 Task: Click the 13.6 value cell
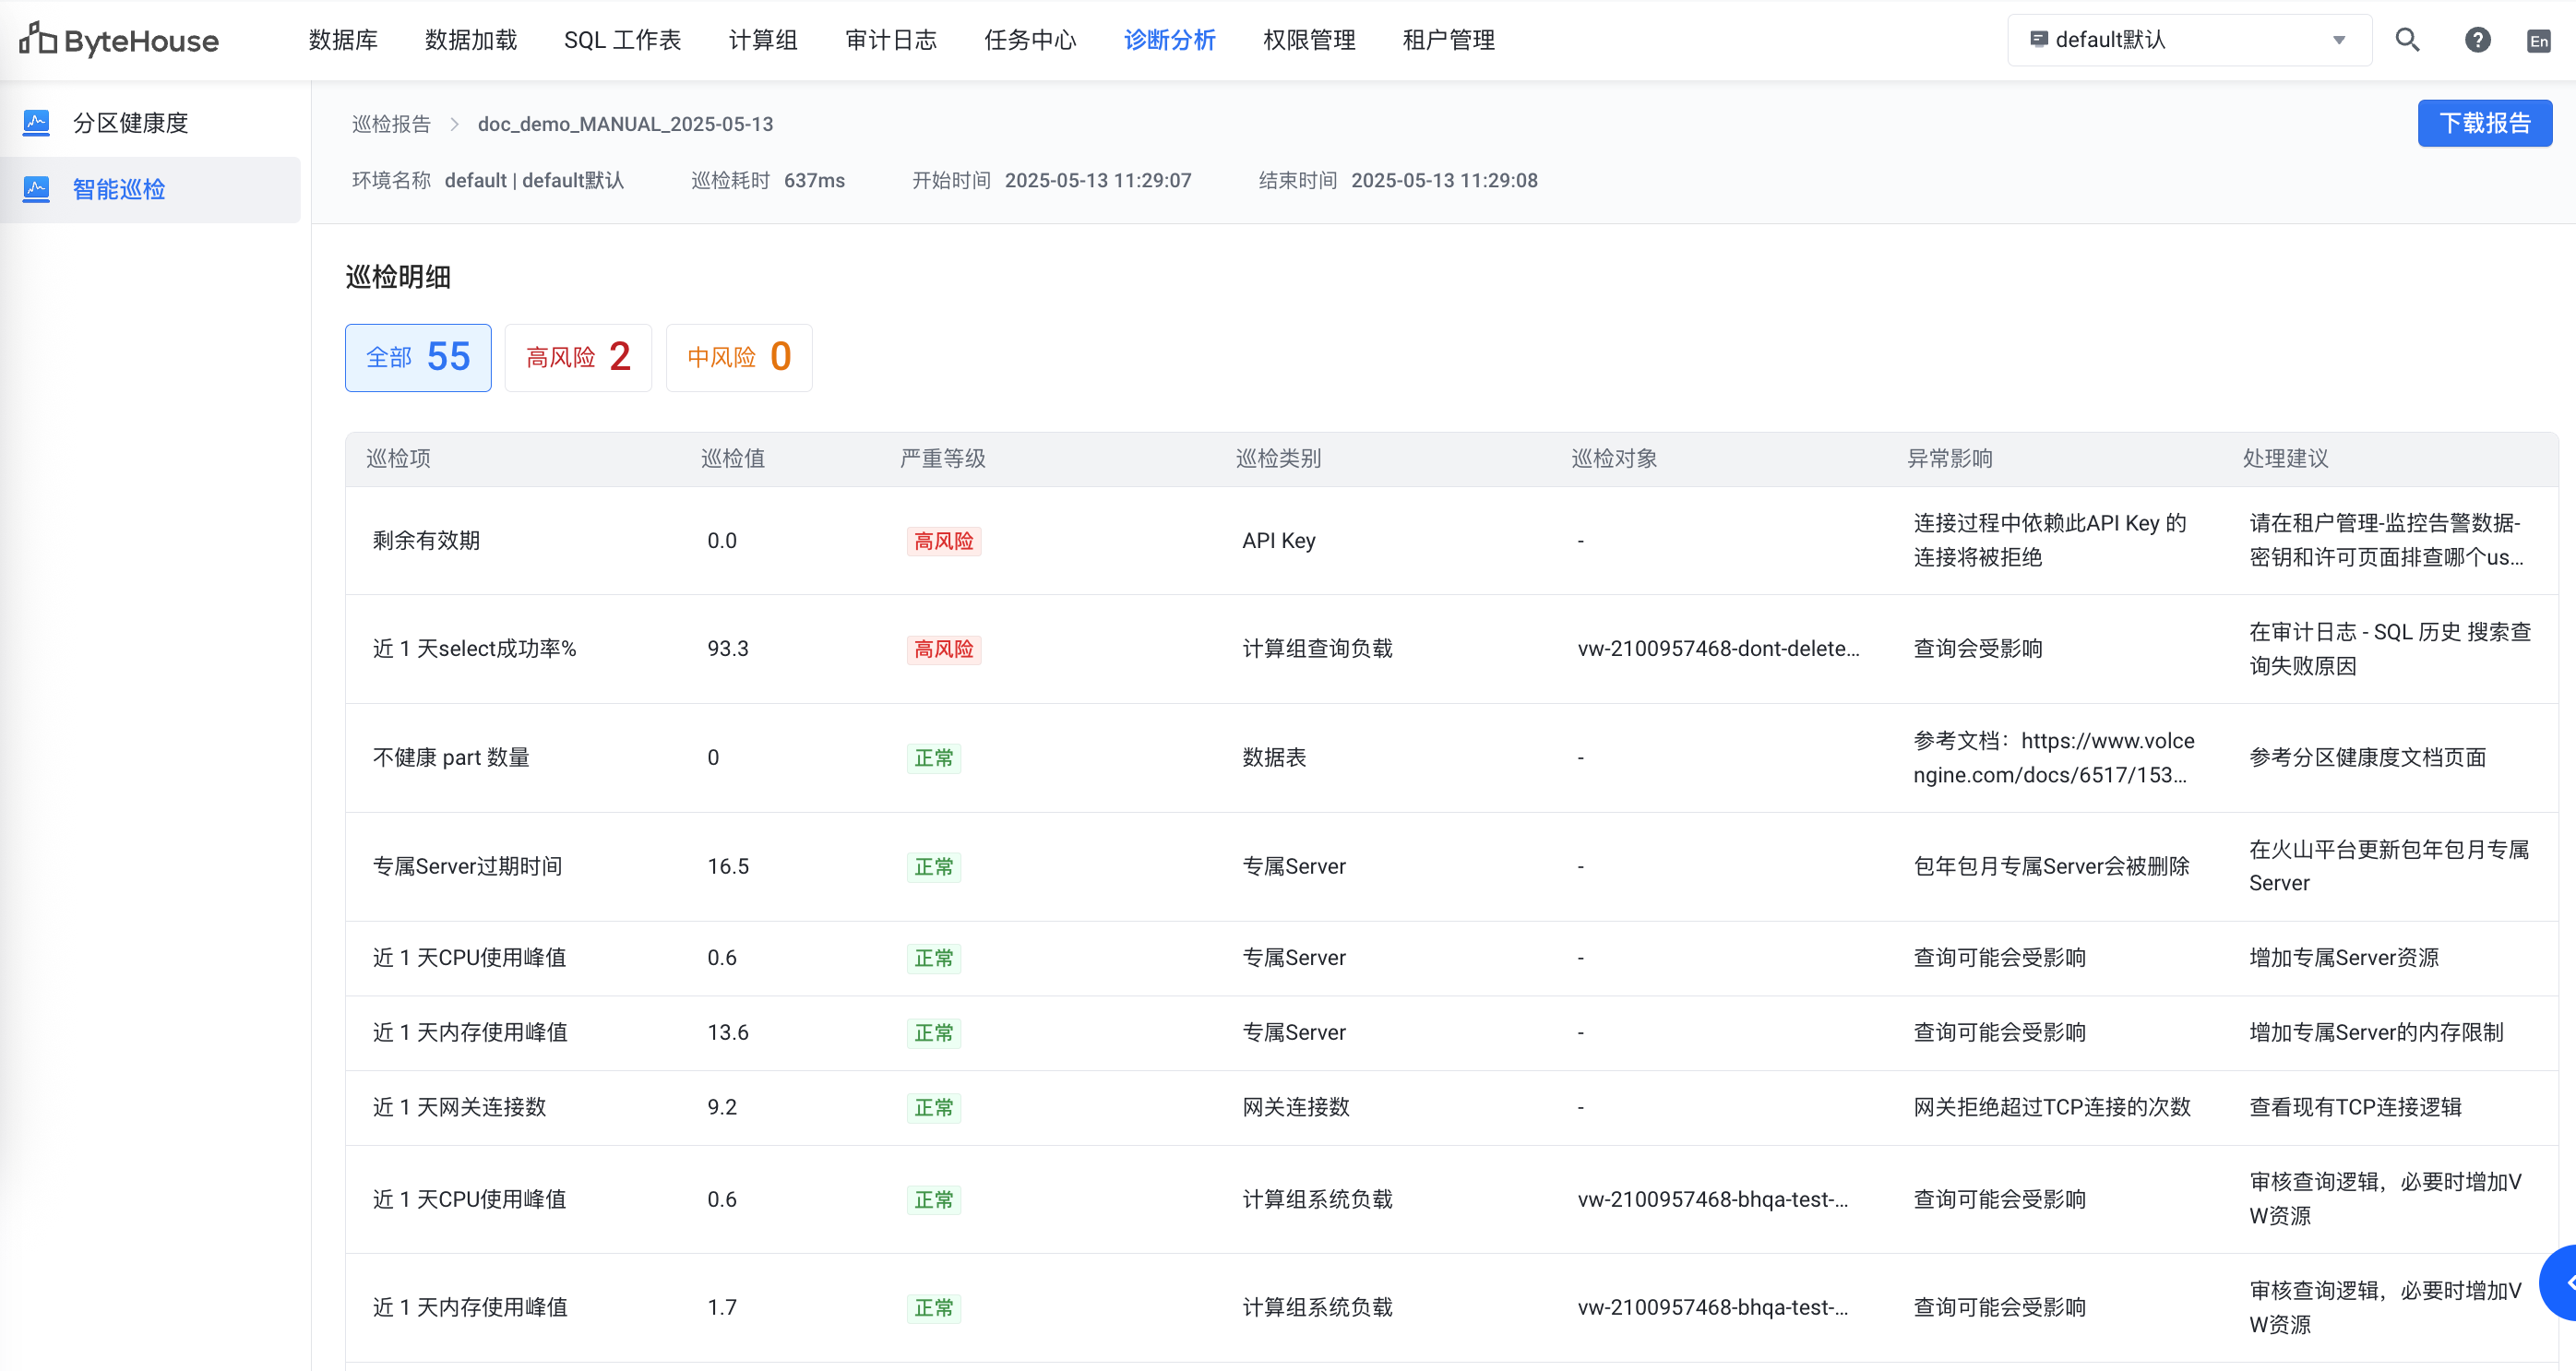click(728, 1033)
